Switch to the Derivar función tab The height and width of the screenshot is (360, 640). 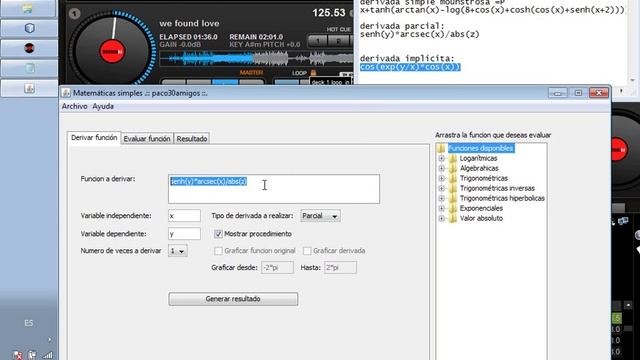(94, 138)
